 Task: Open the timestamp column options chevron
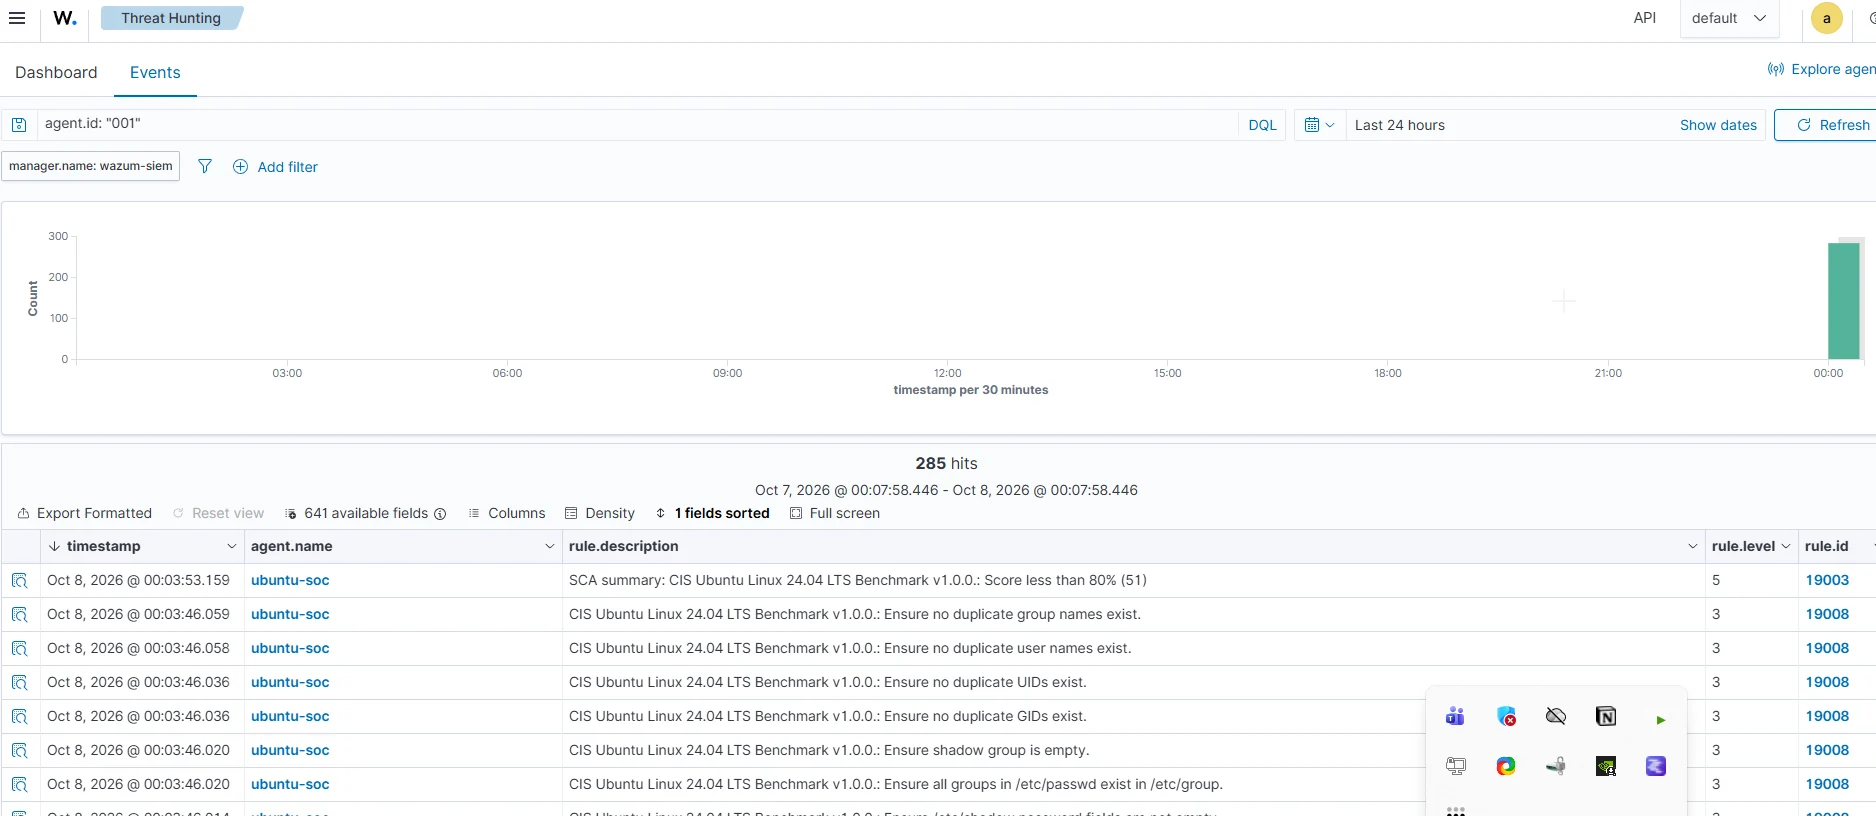232,546
